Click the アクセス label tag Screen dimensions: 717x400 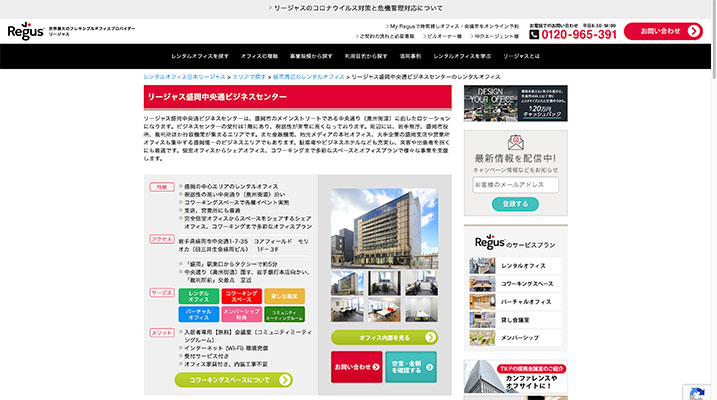tap(161, 239)
